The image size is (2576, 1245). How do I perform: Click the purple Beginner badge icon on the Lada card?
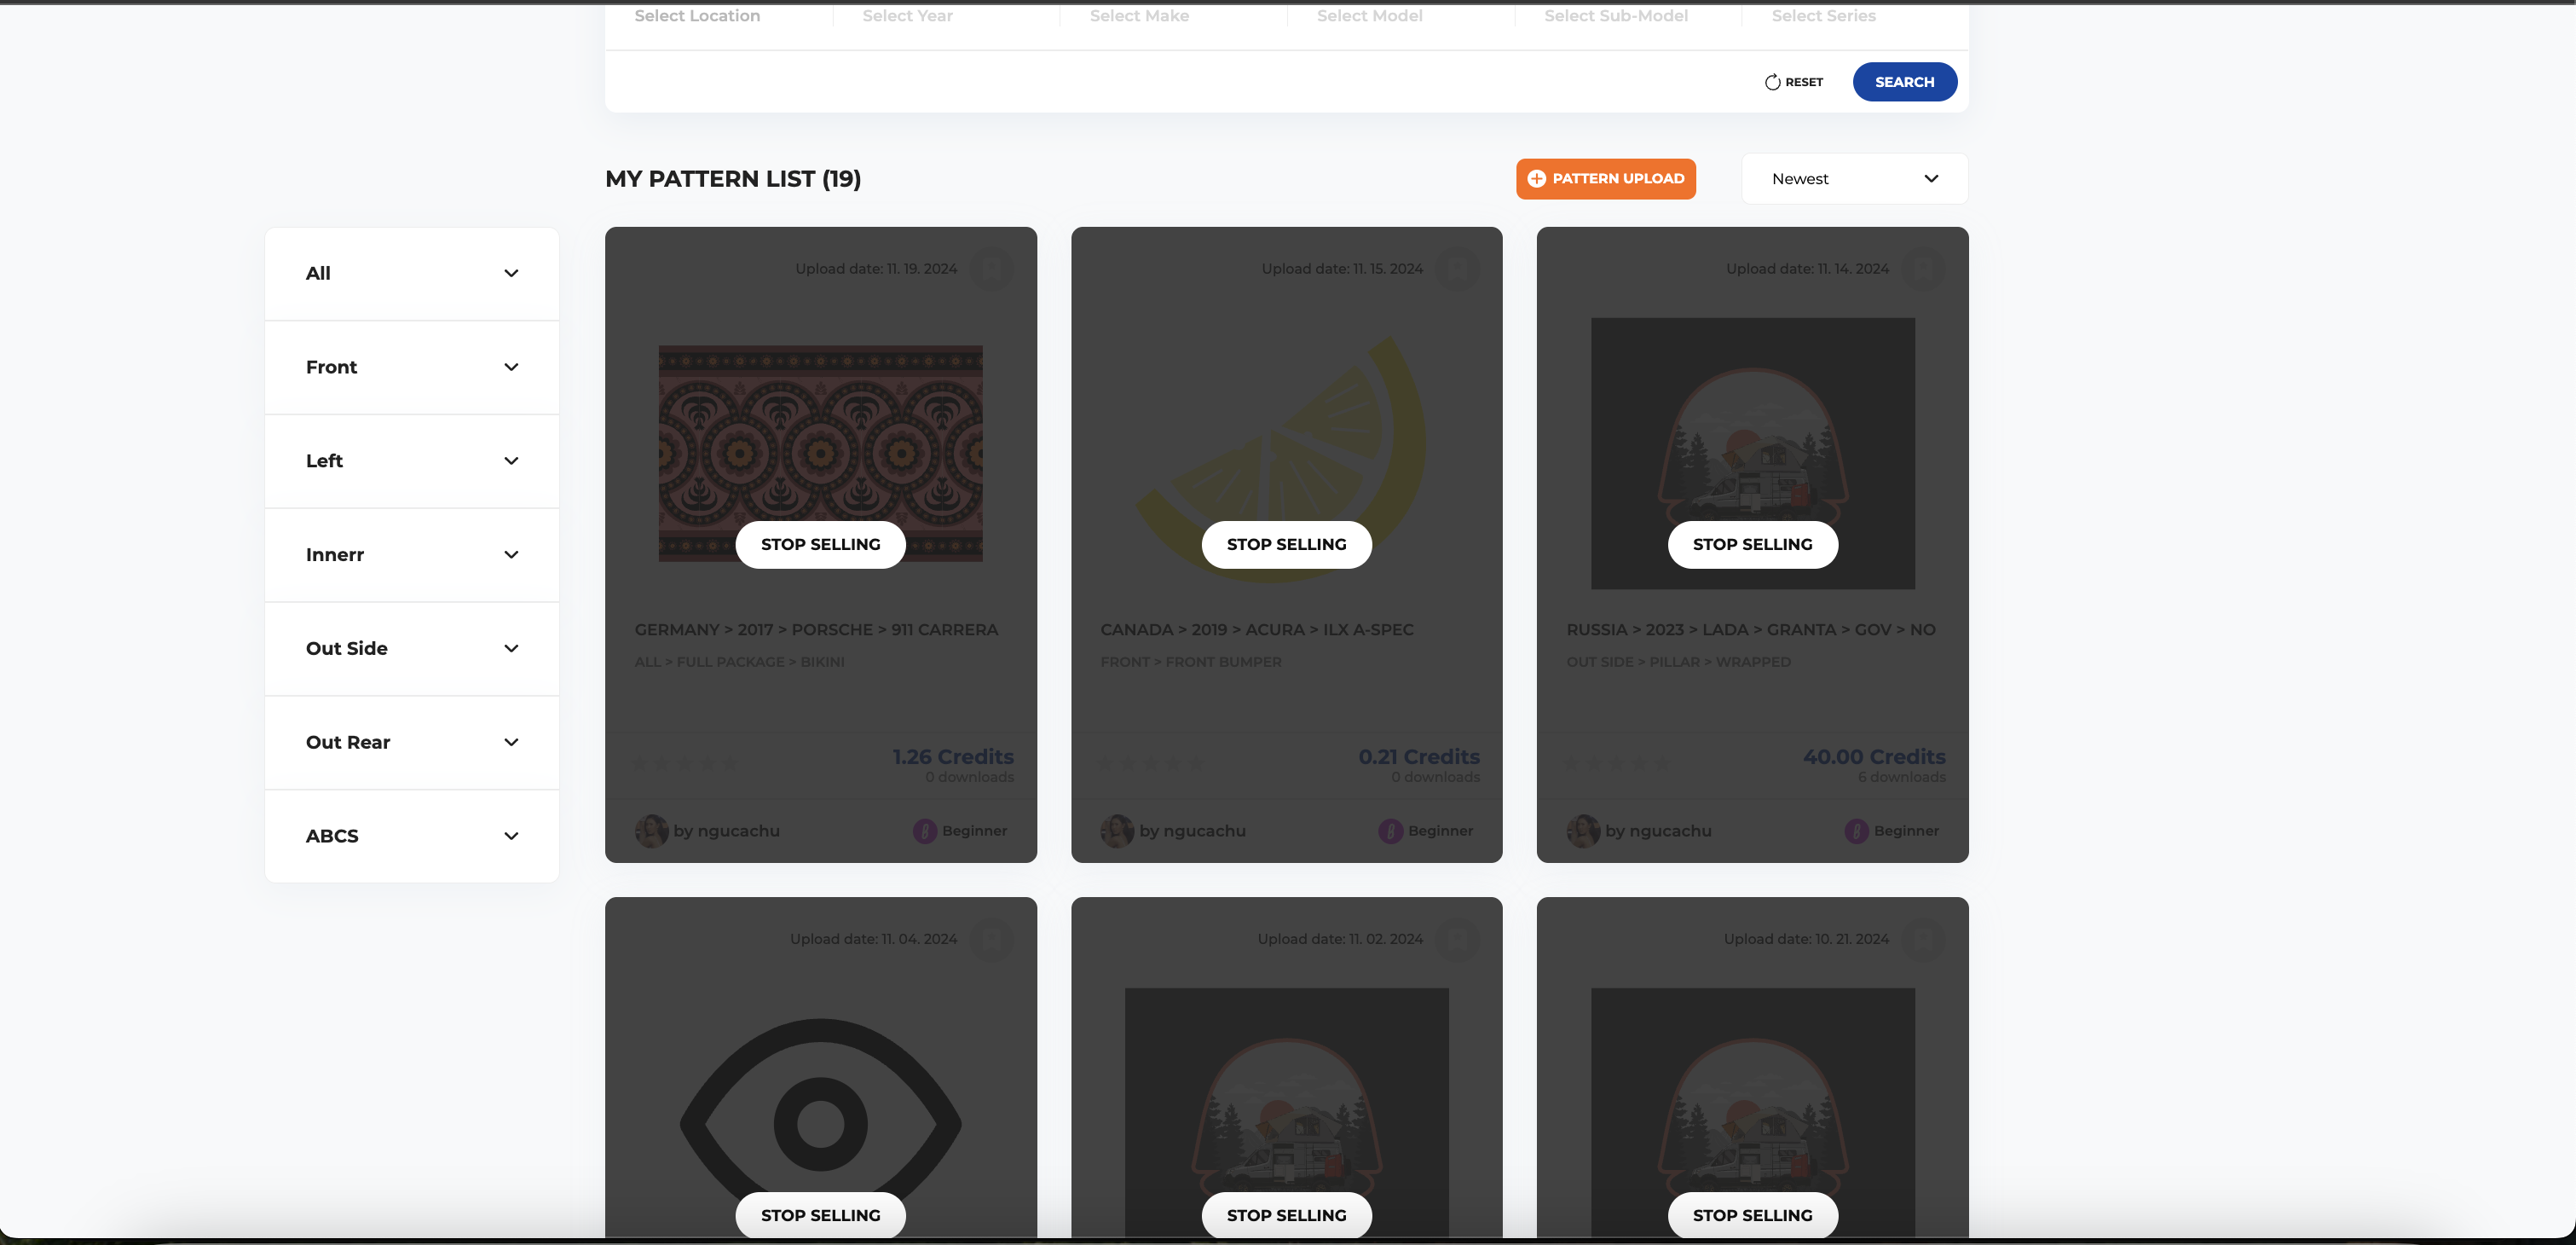(1857, 831)
